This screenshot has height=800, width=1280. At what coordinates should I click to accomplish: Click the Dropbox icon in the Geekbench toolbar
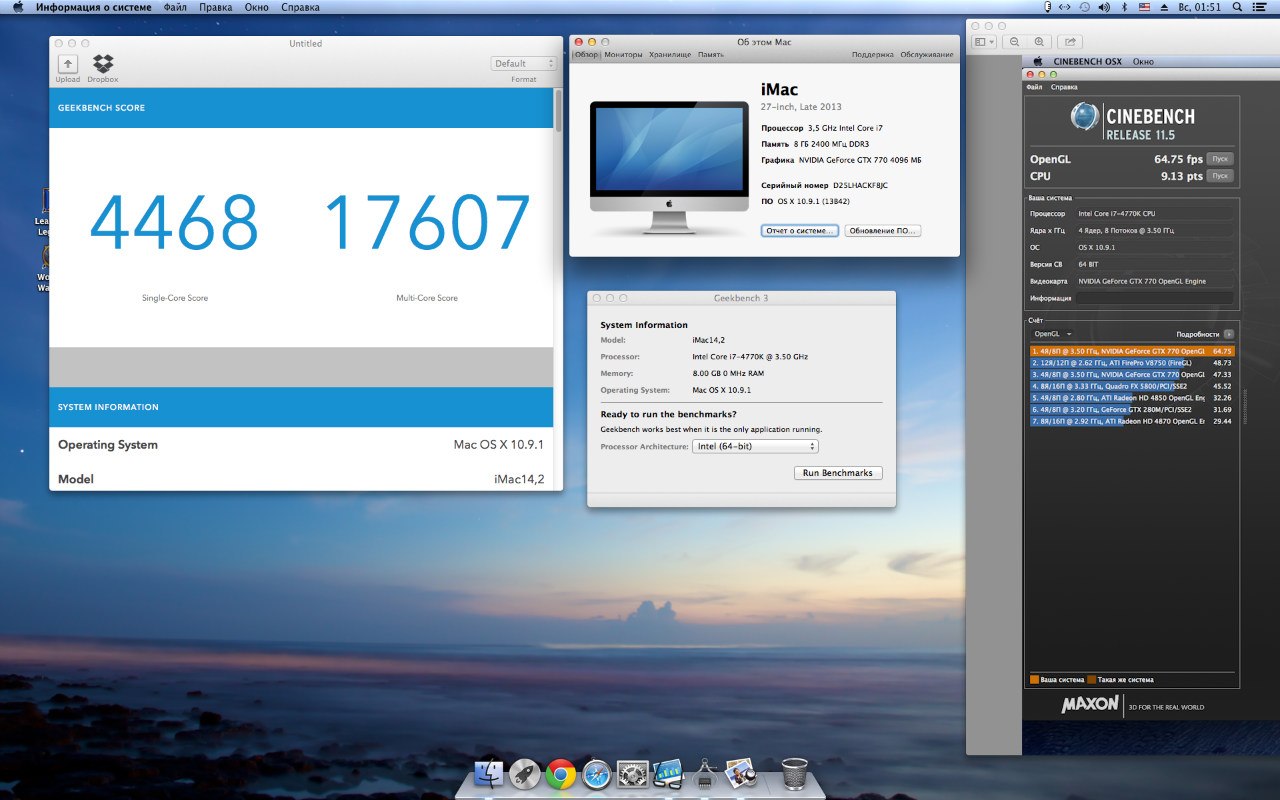tap(102, 64)
